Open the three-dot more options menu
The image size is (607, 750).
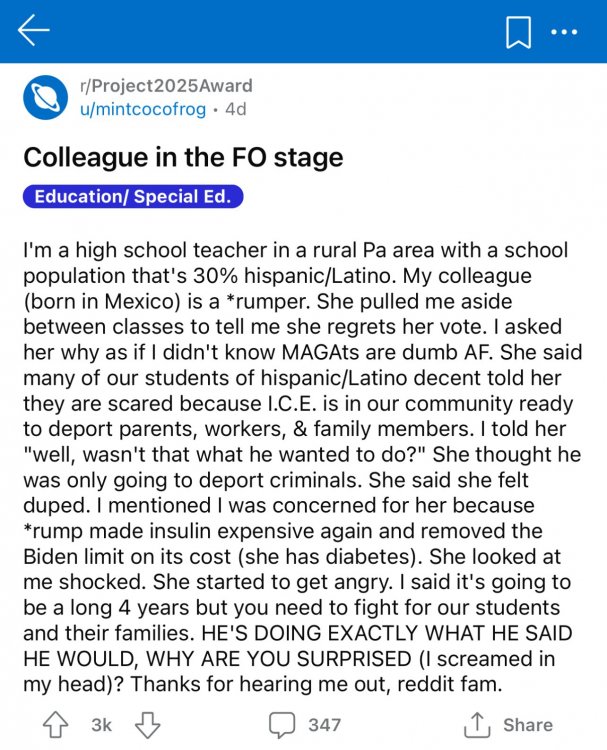click(564, 33)
